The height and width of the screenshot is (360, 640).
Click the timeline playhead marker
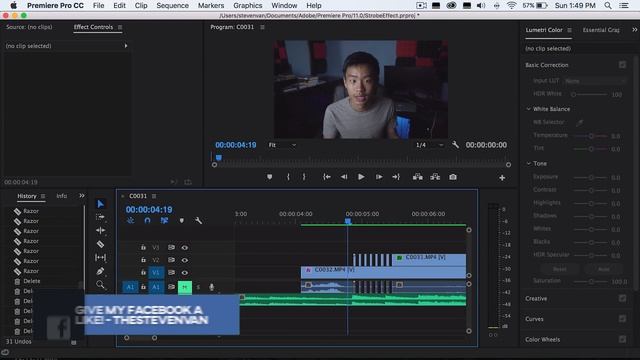[348, 221]
